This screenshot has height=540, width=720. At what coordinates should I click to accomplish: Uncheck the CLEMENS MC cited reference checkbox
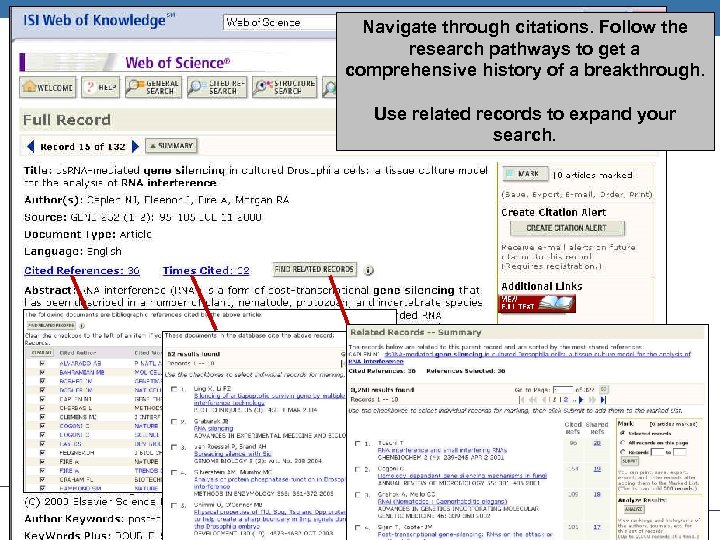pos(42,417)
